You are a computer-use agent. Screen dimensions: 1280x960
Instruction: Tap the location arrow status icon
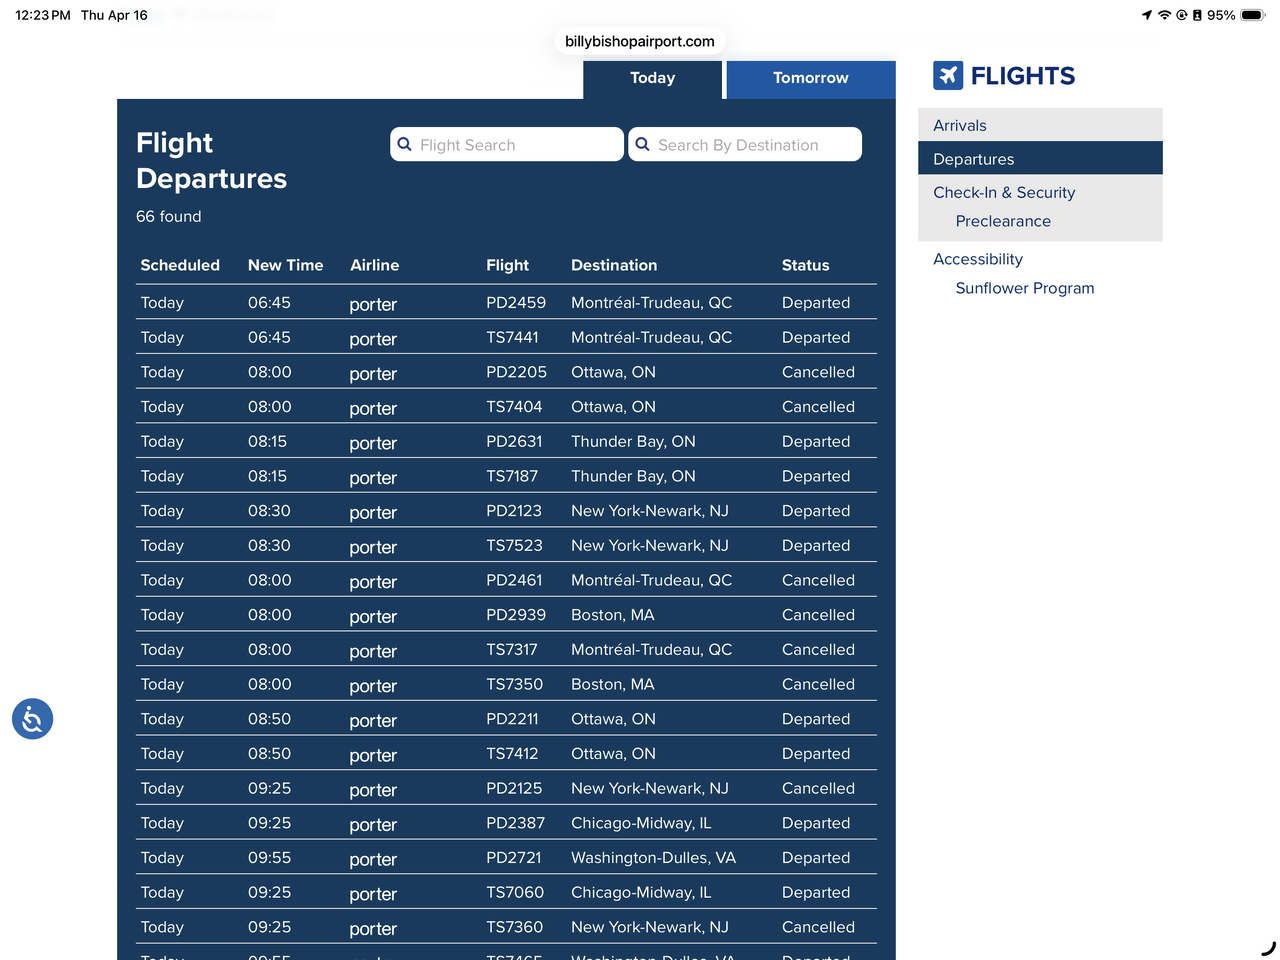tap(1146, 15)
